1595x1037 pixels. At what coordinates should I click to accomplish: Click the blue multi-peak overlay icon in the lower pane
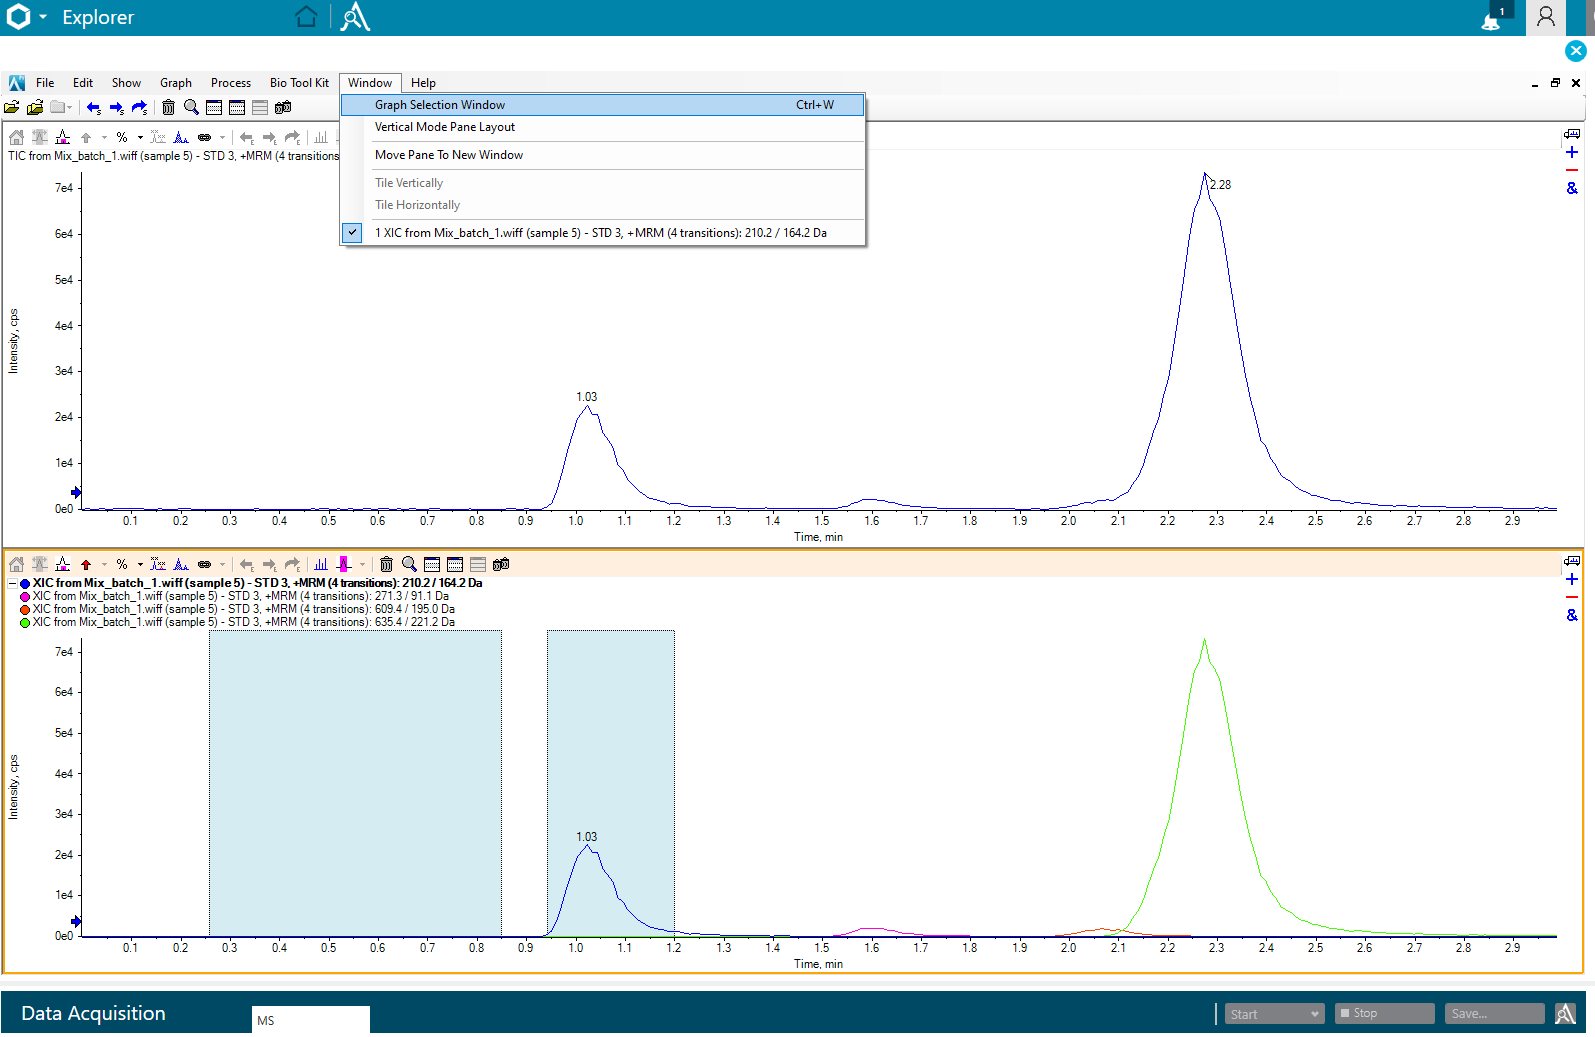181,564
